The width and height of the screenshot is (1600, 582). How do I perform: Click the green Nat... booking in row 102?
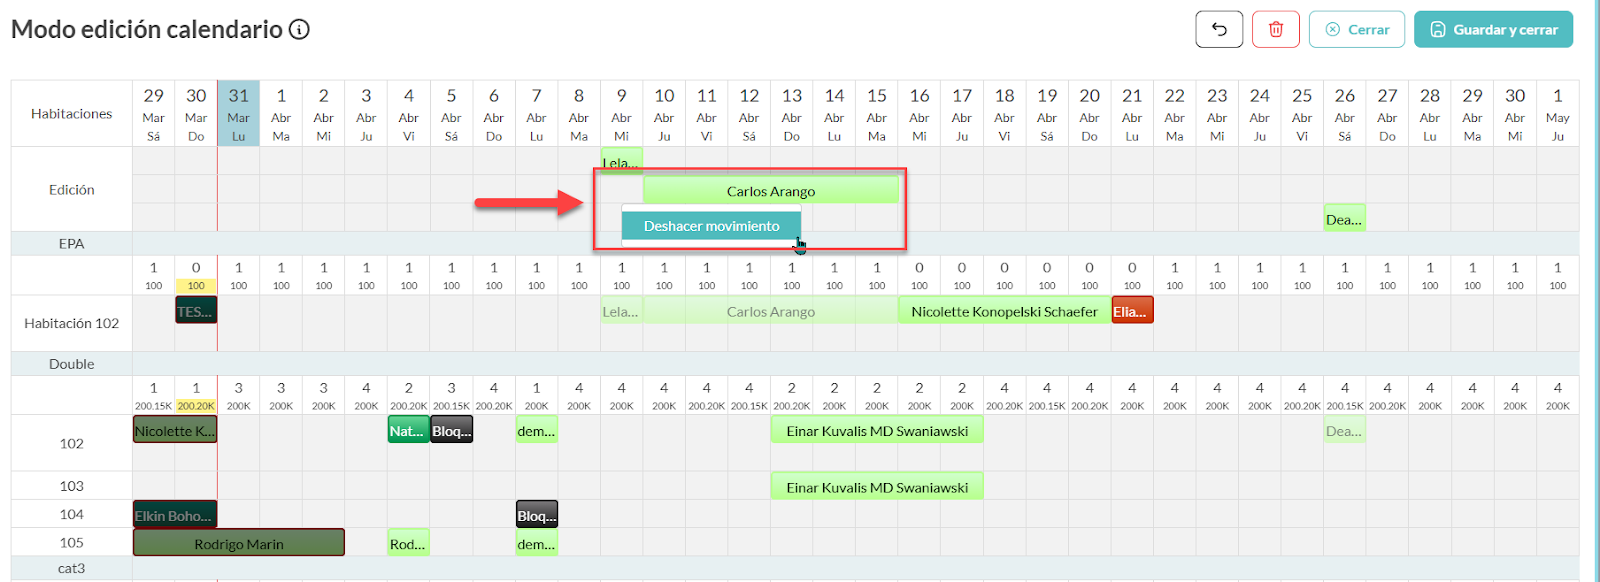408,430
